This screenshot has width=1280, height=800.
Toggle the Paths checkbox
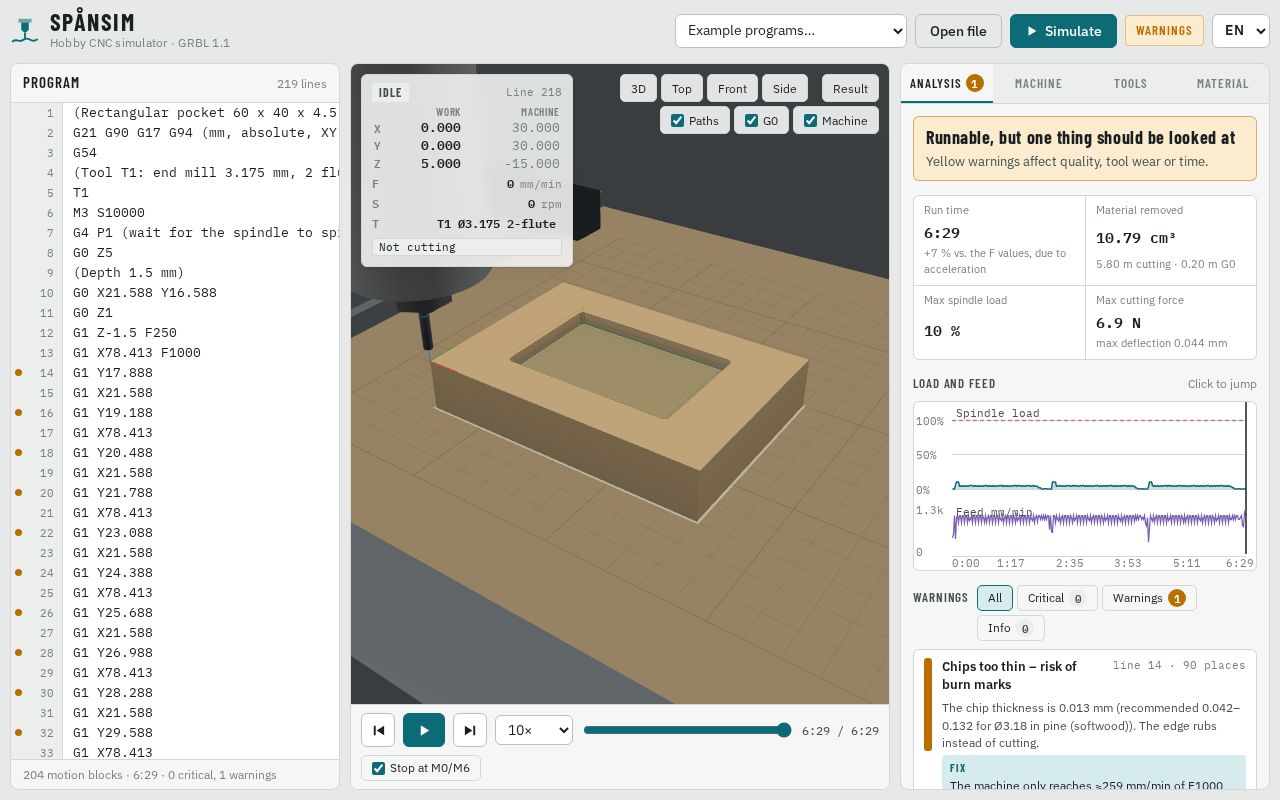[678, 121]
